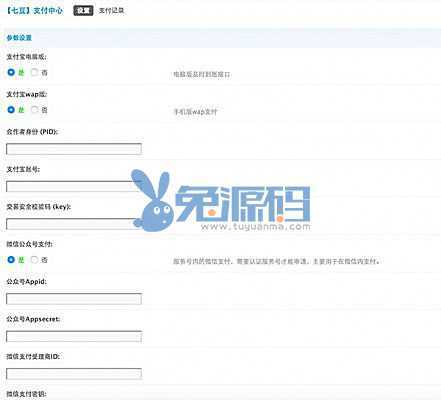Viewport: 441px width, 400px height.
Task: Focus the 公众号Appsecret input field
Action: 74,336
